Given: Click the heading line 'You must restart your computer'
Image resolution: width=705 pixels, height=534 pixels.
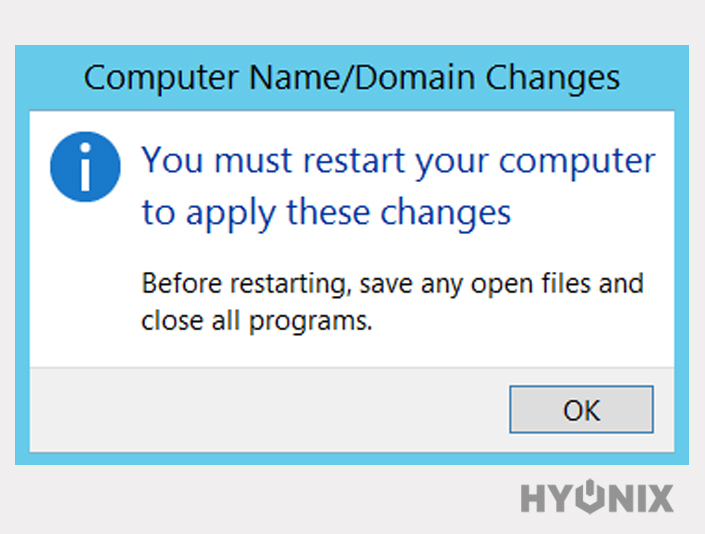Looking at the screenshot, I should pos(398,162).
